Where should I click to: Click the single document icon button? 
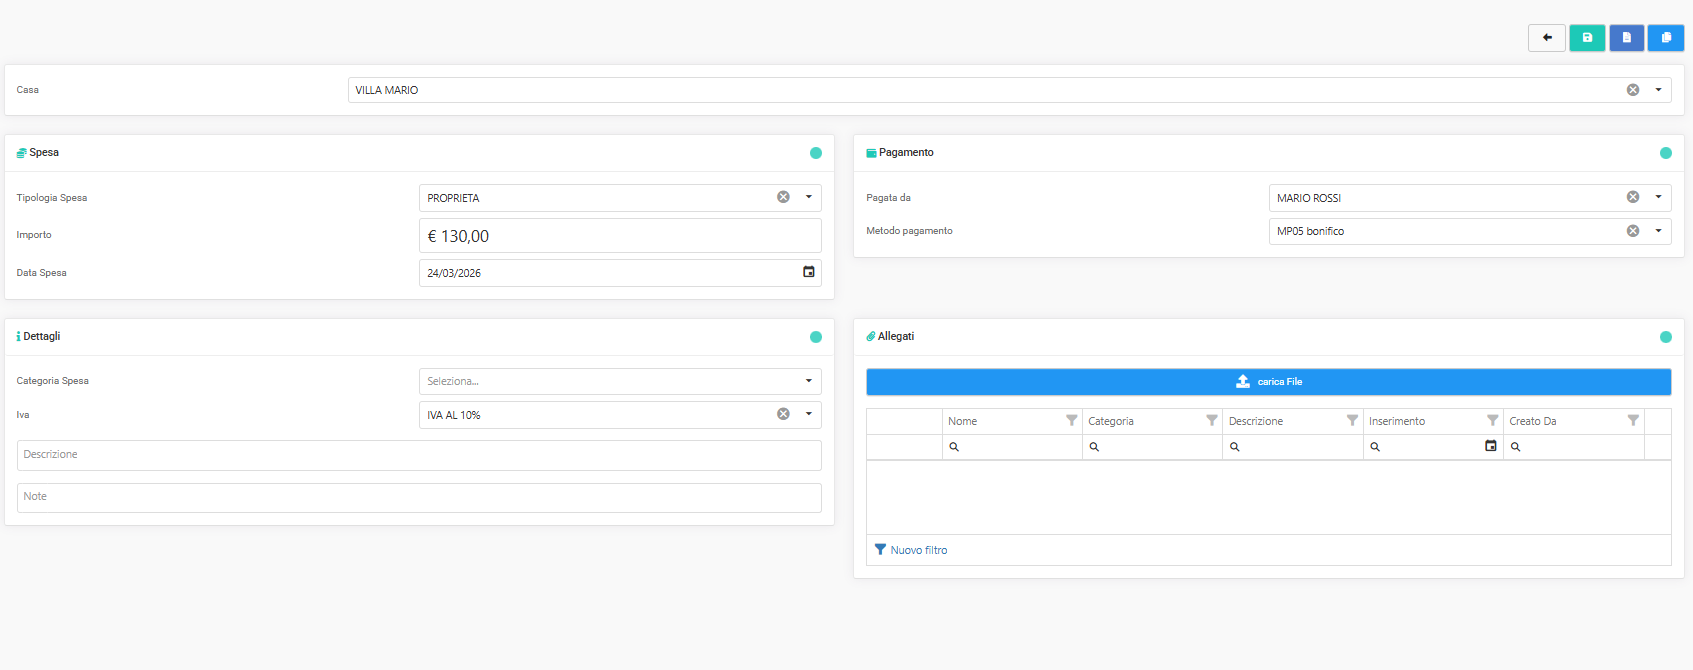coord(1626,38)
